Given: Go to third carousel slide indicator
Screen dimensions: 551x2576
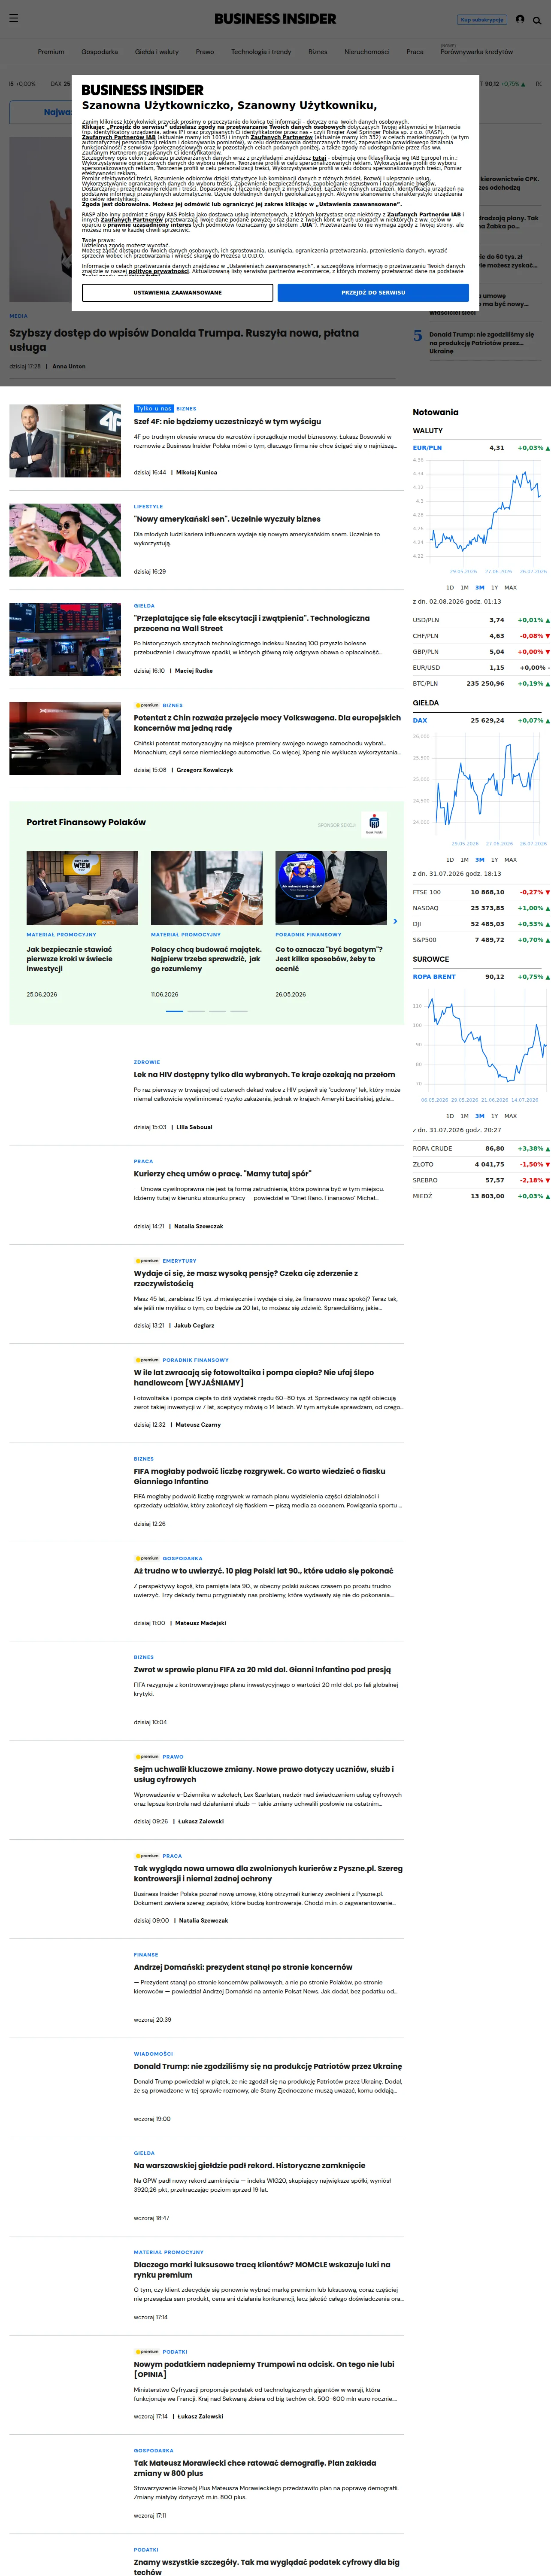Looking at the screenshot, I should pyautogui.click(x=217, y=1011).
